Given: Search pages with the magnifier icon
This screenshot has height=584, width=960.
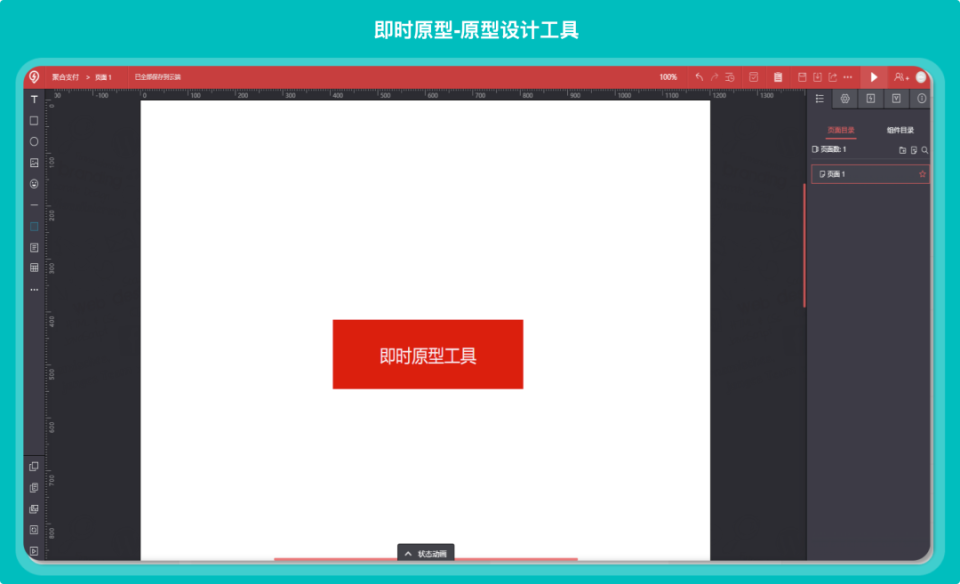Looking at the screenshot, I should (x=924, y=150).
